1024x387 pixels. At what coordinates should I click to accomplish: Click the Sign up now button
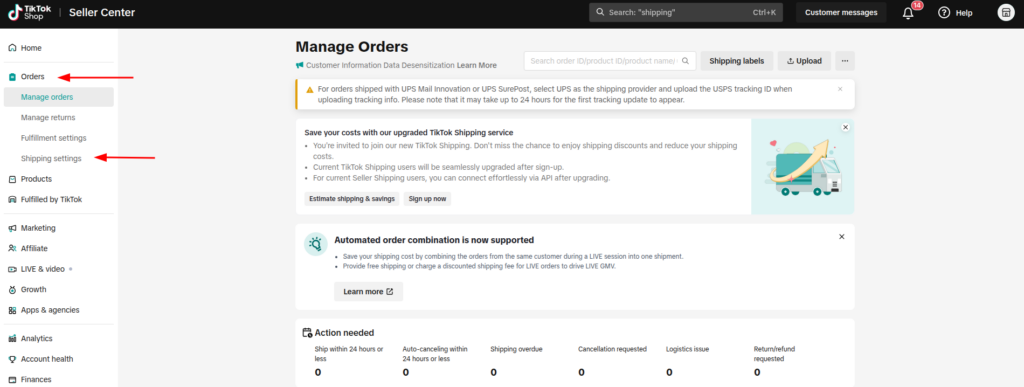tap(427, 199)
